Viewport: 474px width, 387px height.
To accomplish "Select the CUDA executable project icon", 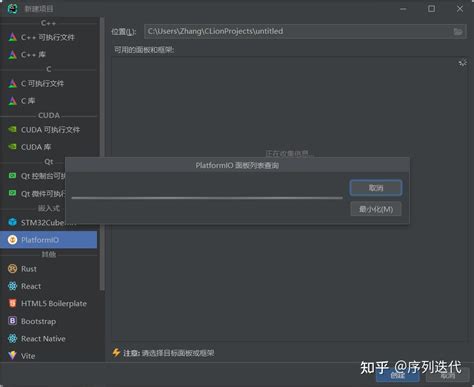I will (x=12, y=129).
